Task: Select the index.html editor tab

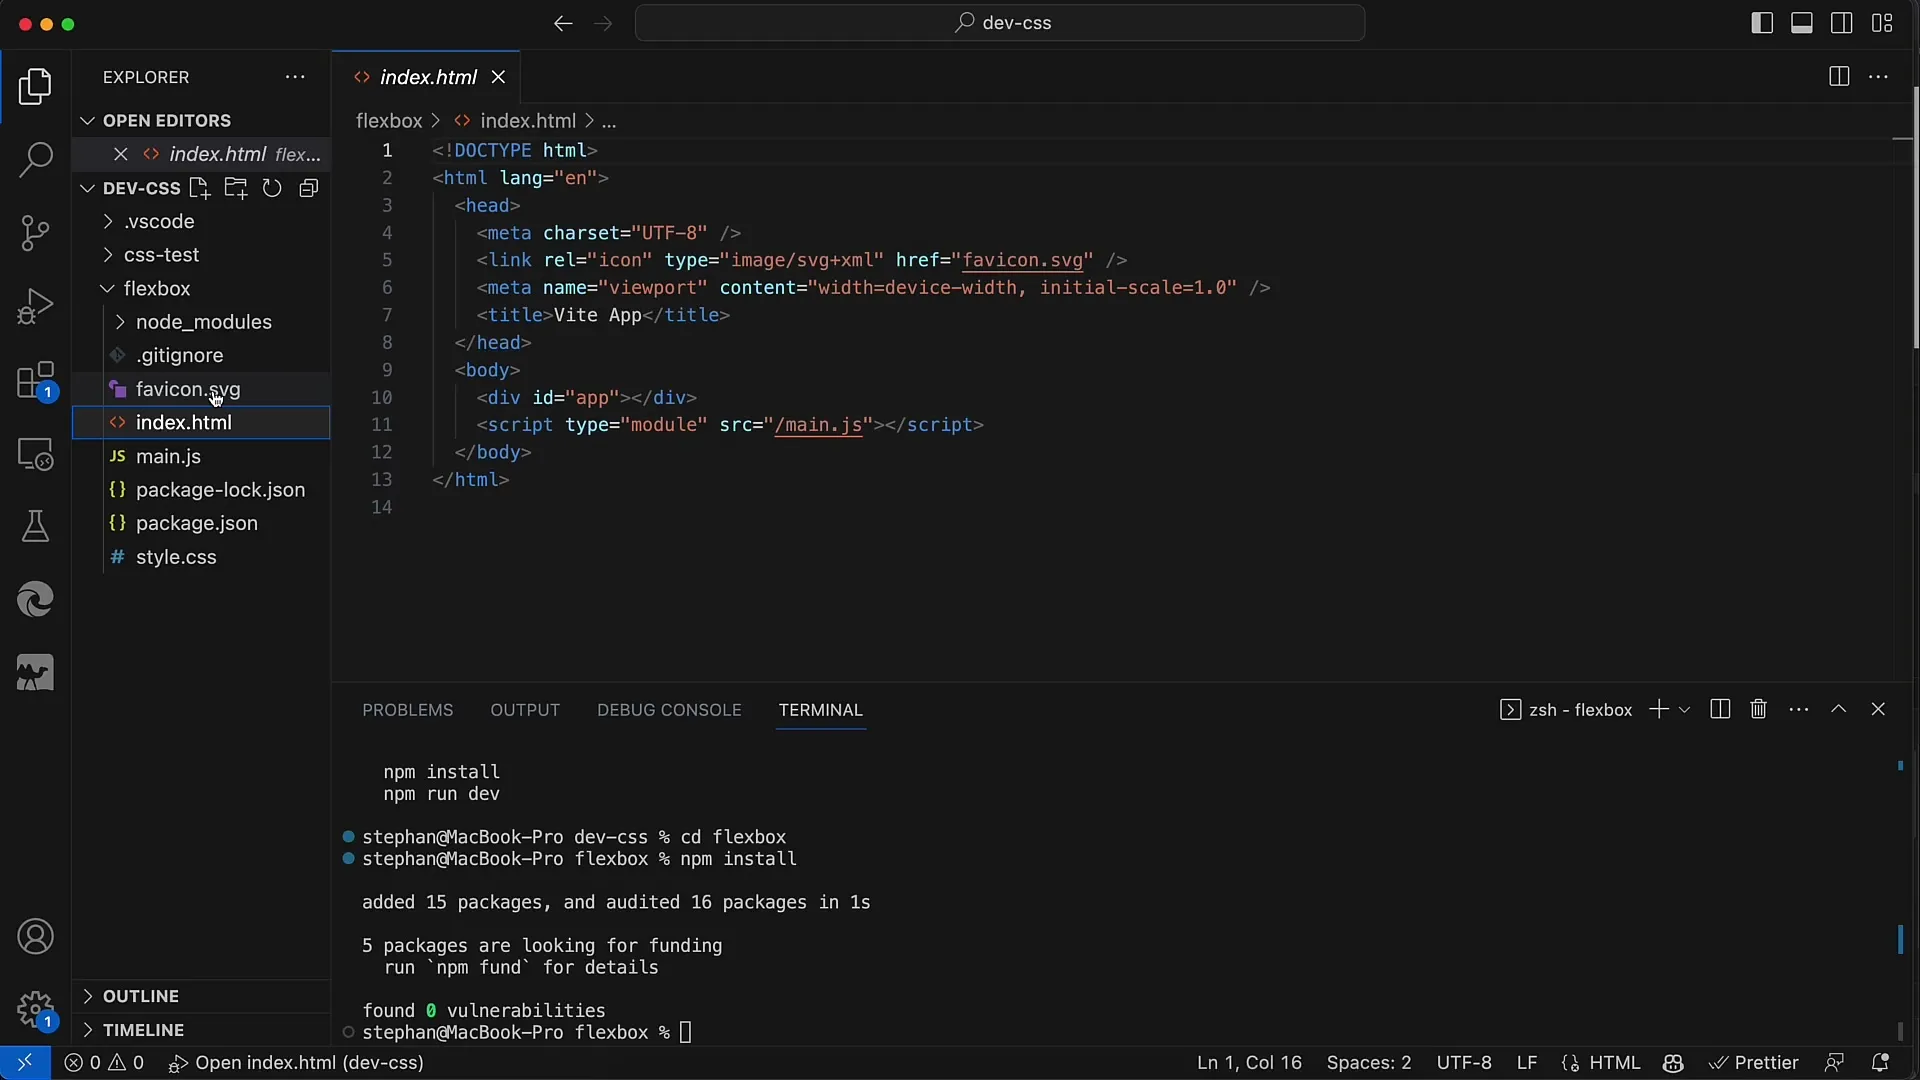Action: pyautogui.click(x=428, y=77)
